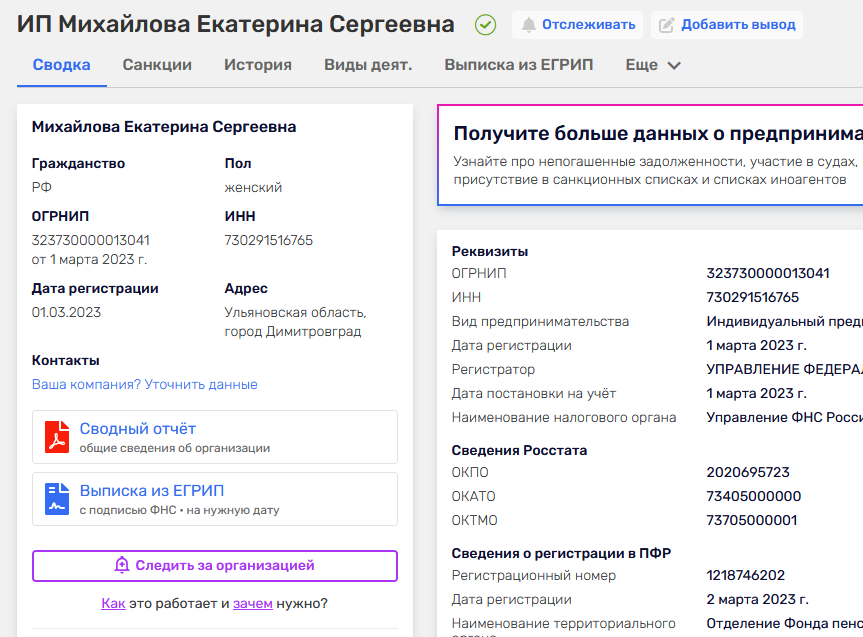Switch to the Санкции tab
The height and width of the screenshot is (637, 863).
(157, 65)
